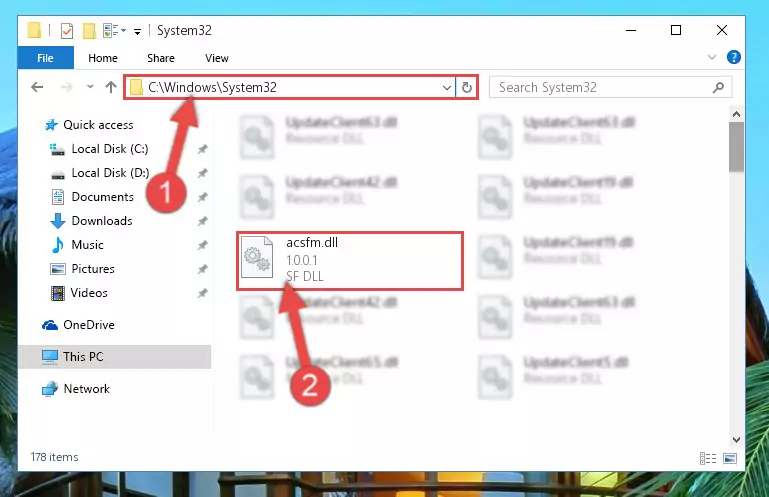The image size is (769, 497).
Task: Click the pin icon next to Documents
Action: tap(202, 197)
